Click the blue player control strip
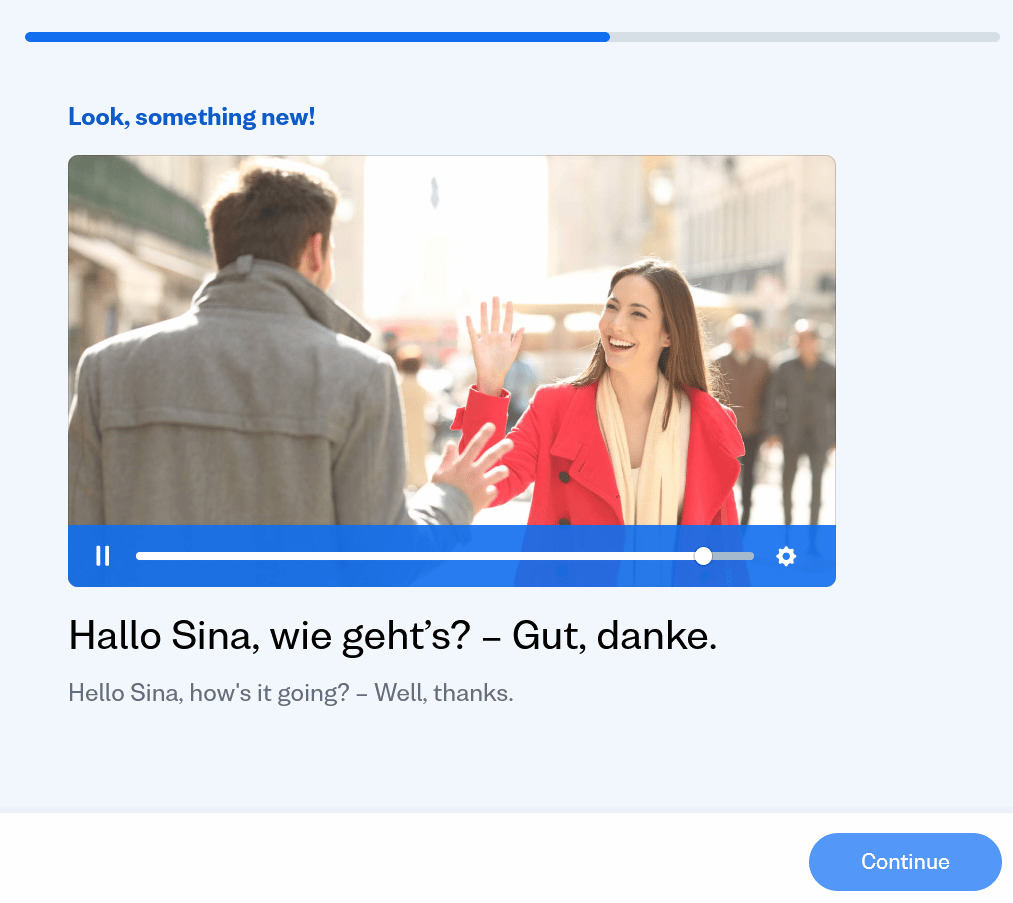 click(450, 556)
